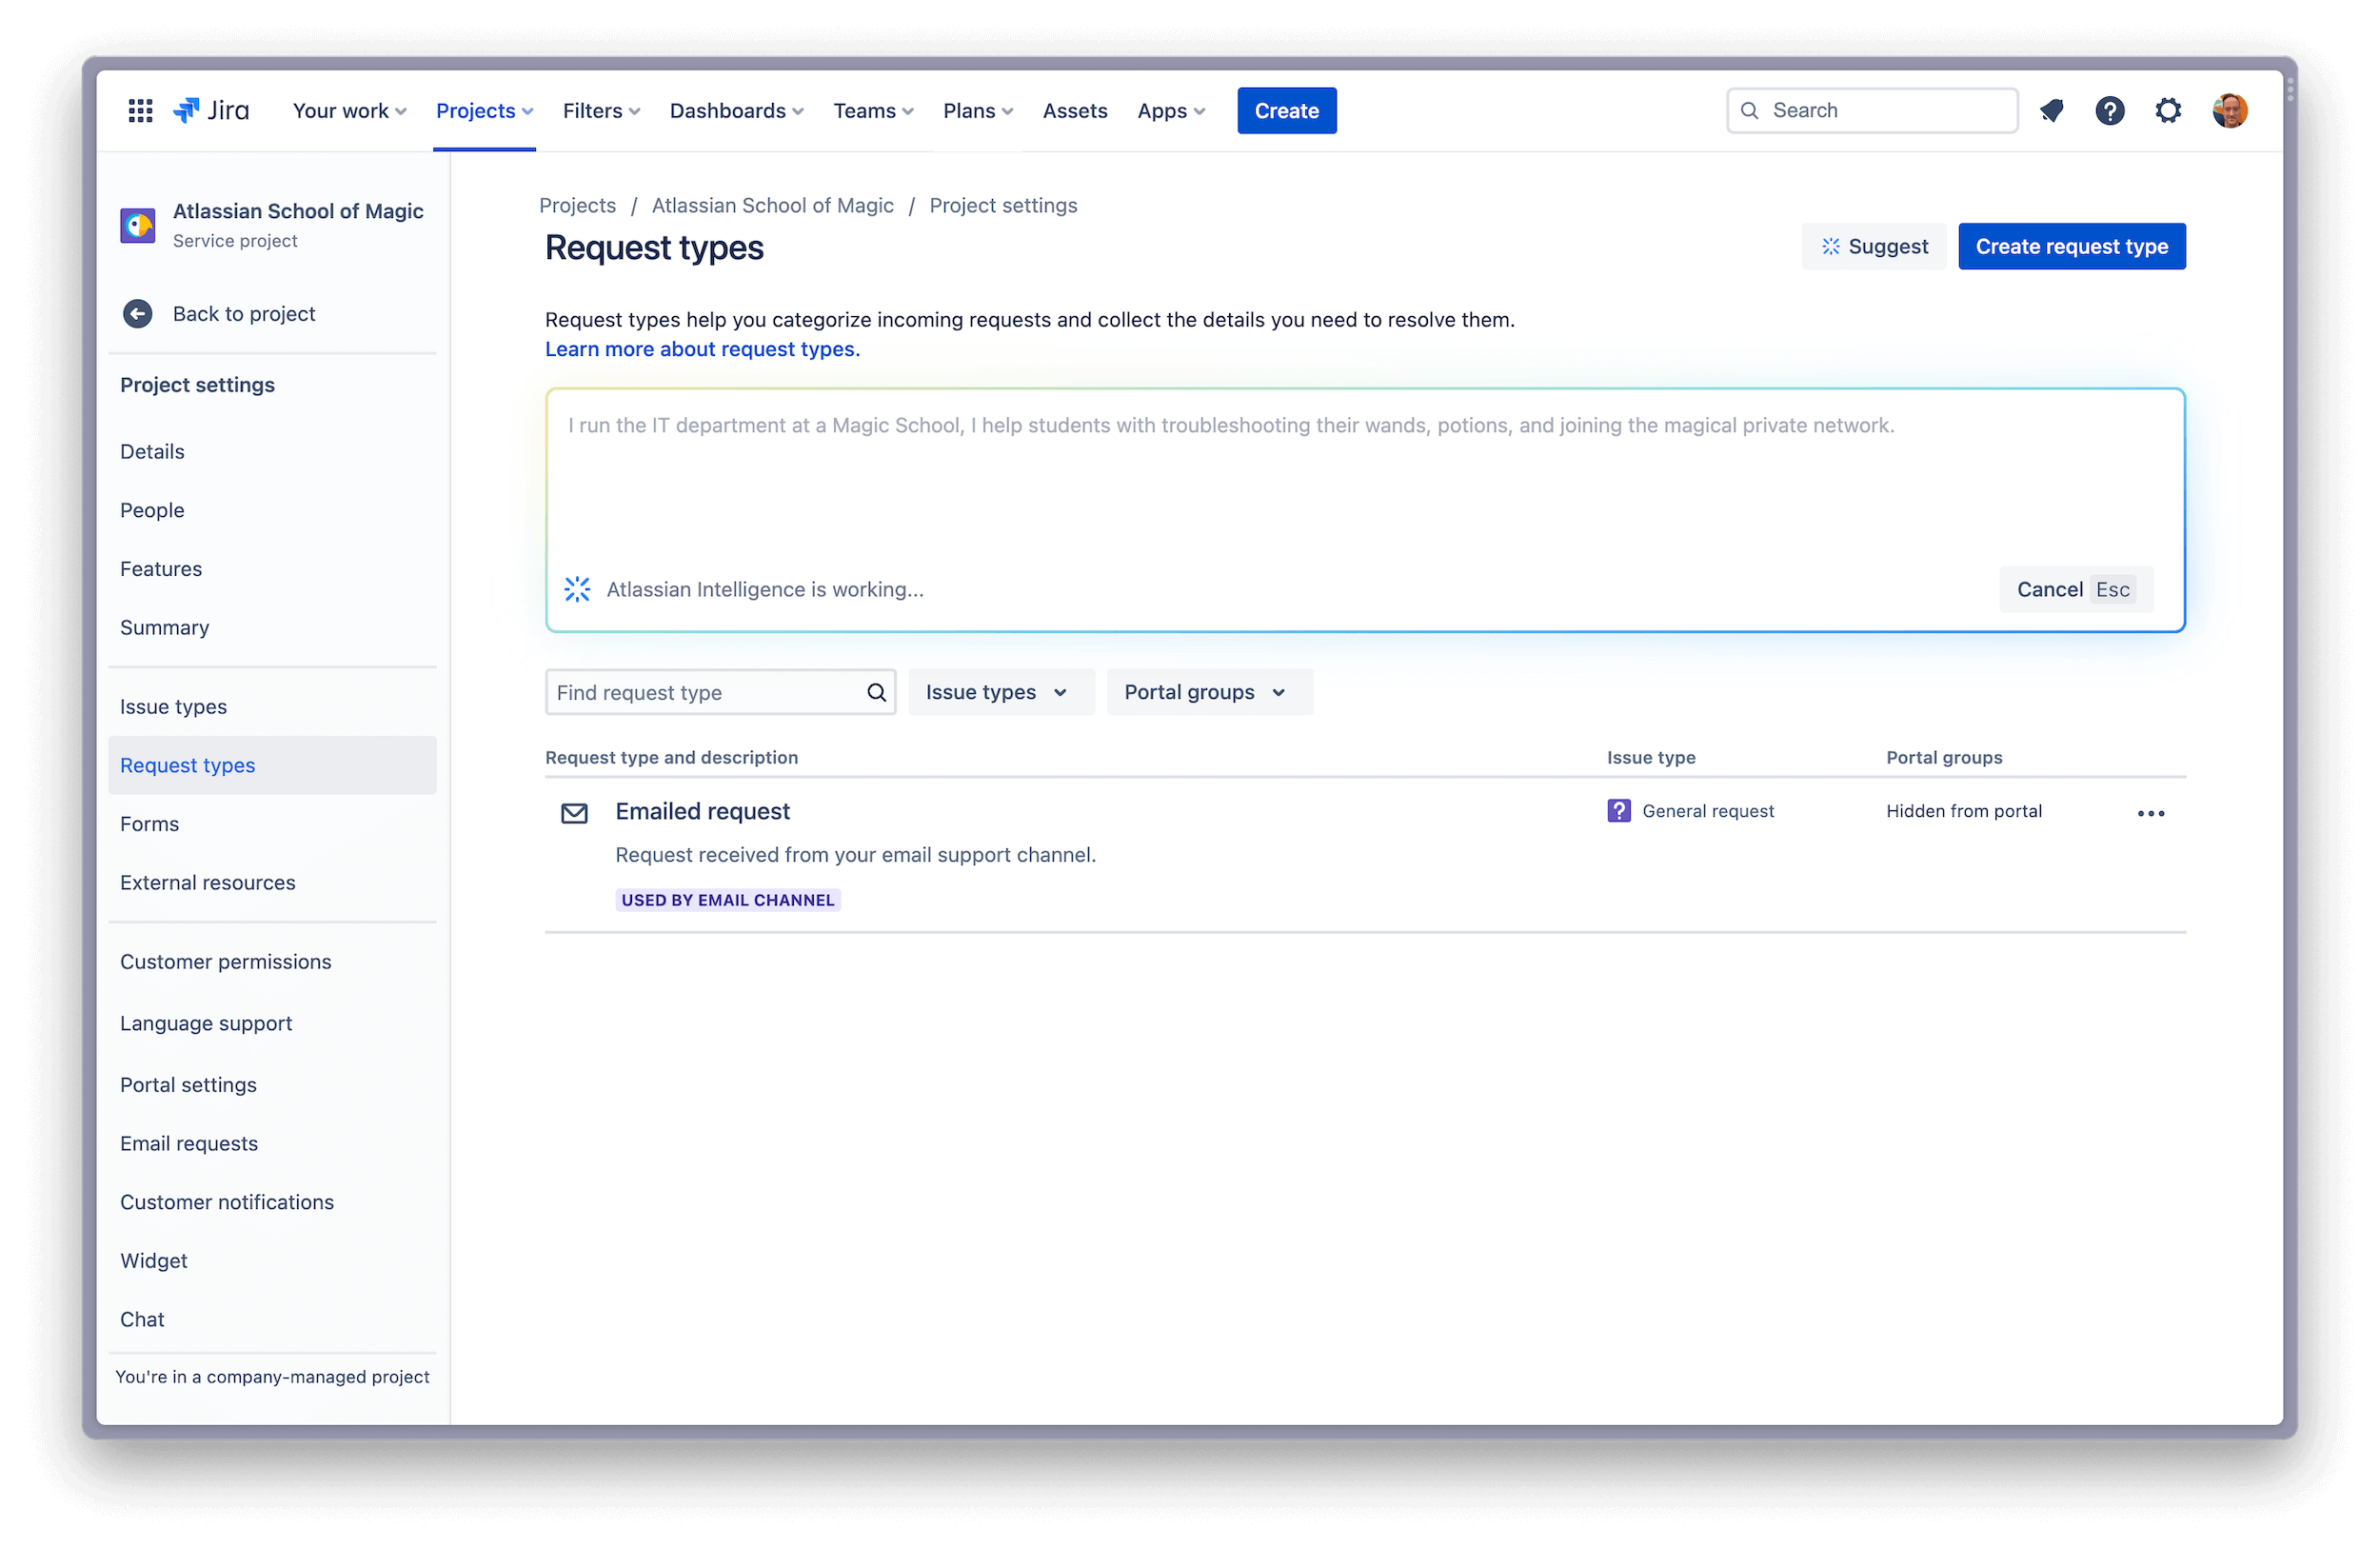
Task: Select the Forms settings menu item
Action: (x=149, y=823)
